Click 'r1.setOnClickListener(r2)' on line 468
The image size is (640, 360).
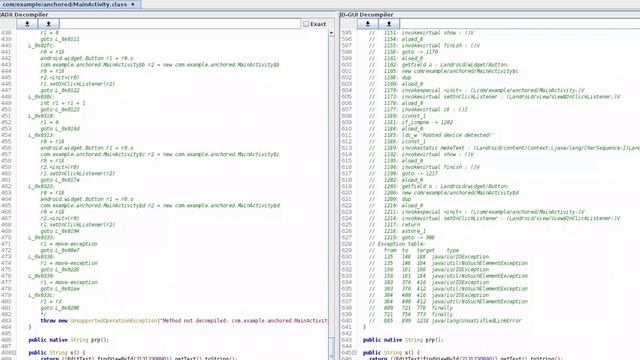[78, 225]
